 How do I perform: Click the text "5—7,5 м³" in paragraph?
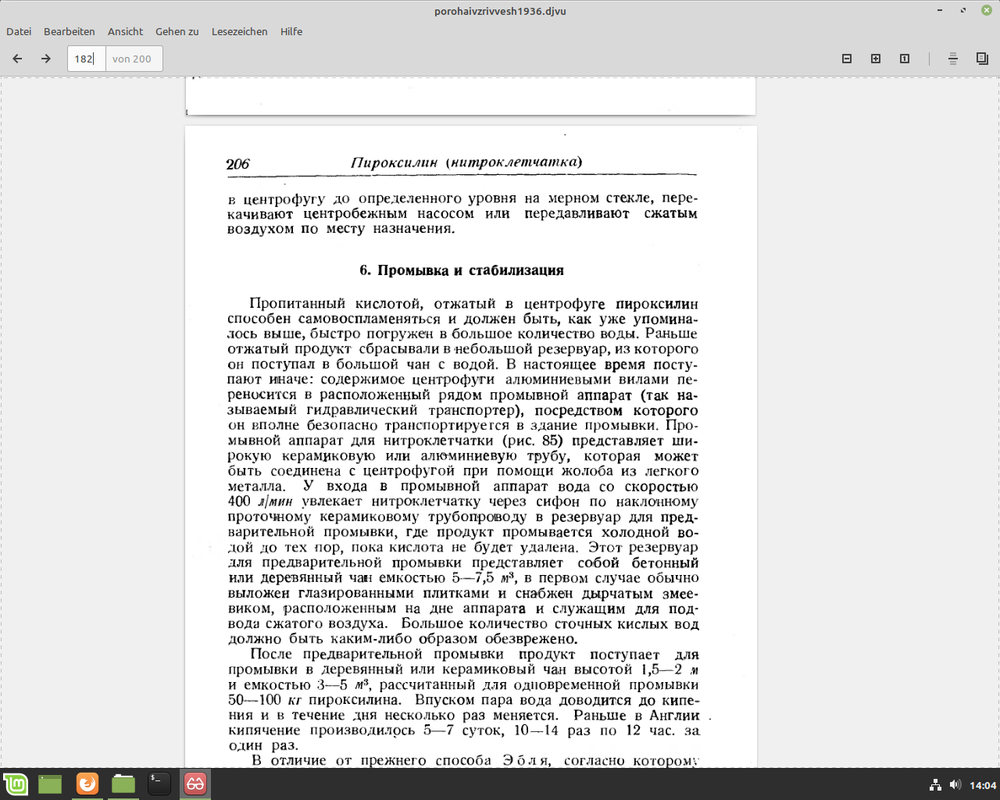click(x=483, y=578)
